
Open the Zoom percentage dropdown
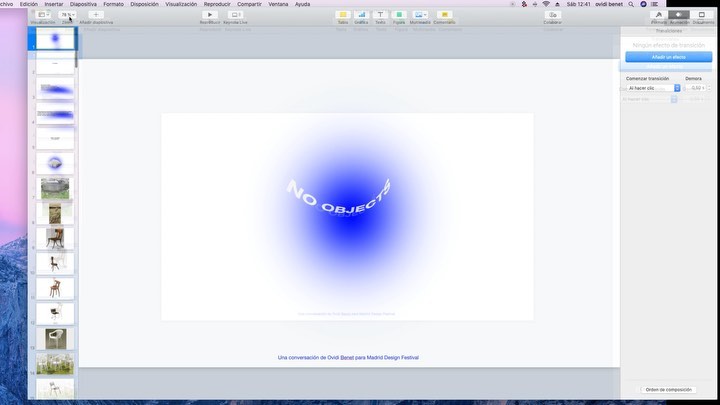[x=67, y=15]
